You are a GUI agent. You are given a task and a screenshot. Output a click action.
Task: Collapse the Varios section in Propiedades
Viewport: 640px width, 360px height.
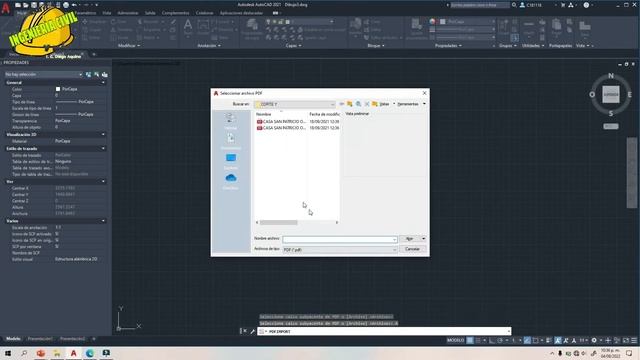pyautogui.click(x=103, y=221)
